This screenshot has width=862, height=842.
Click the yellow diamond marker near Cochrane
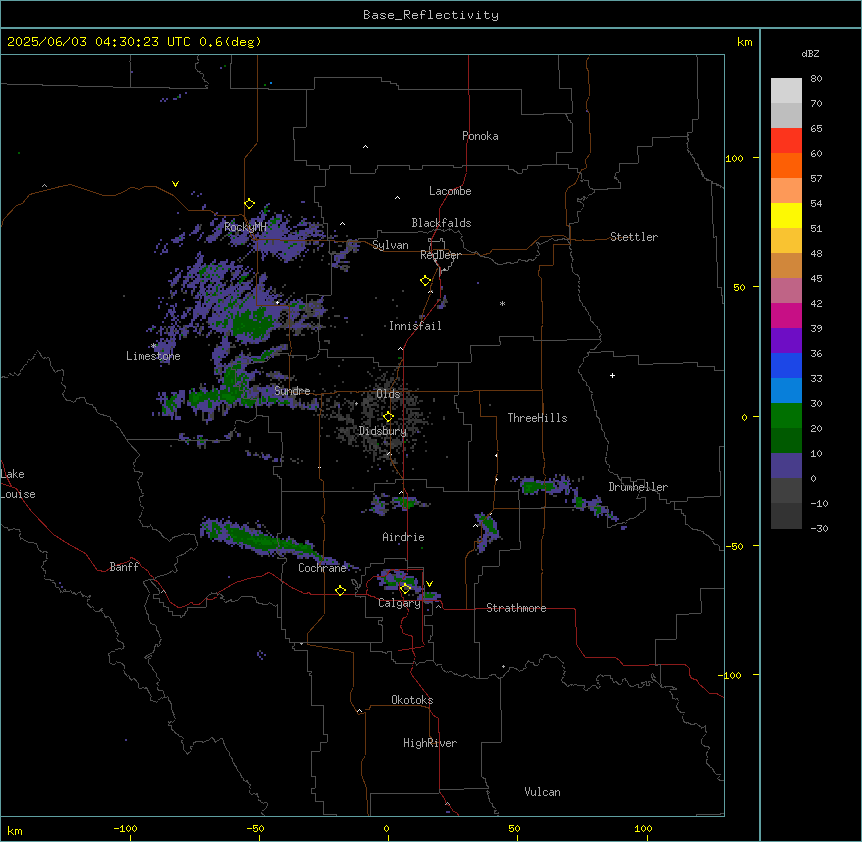pyautogui.click(x=340, y=590)
